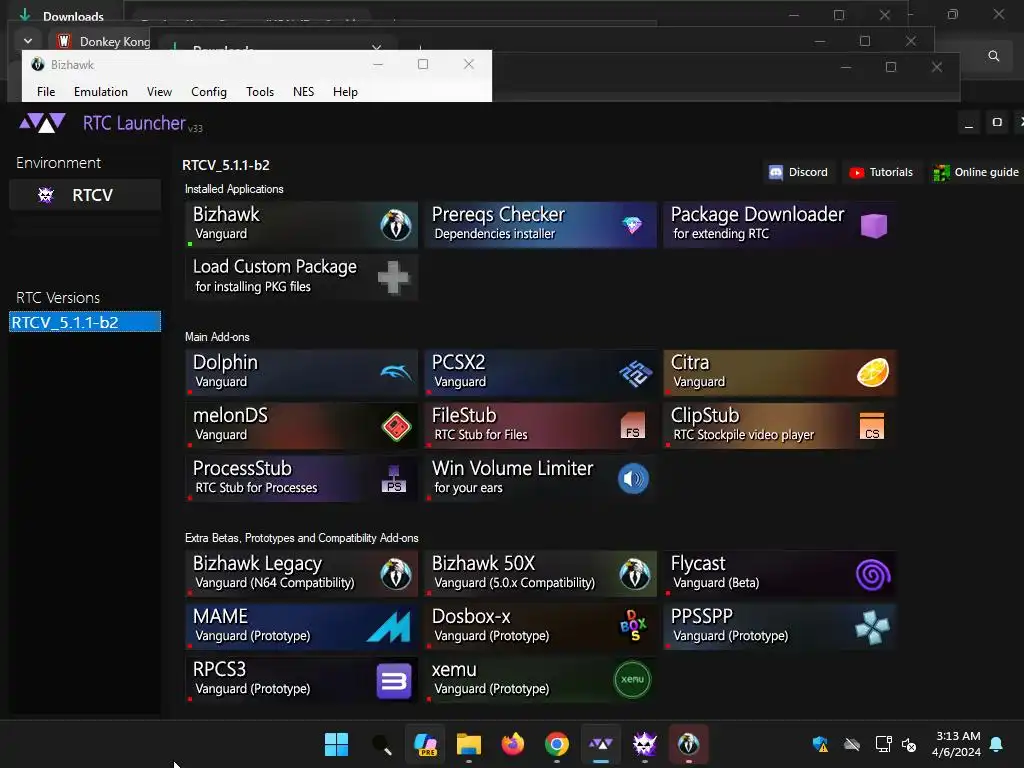1024x768 pixels.
Task: Launch the Bizhawk Vanguard eagle icon
Action: tap(396, 225)
